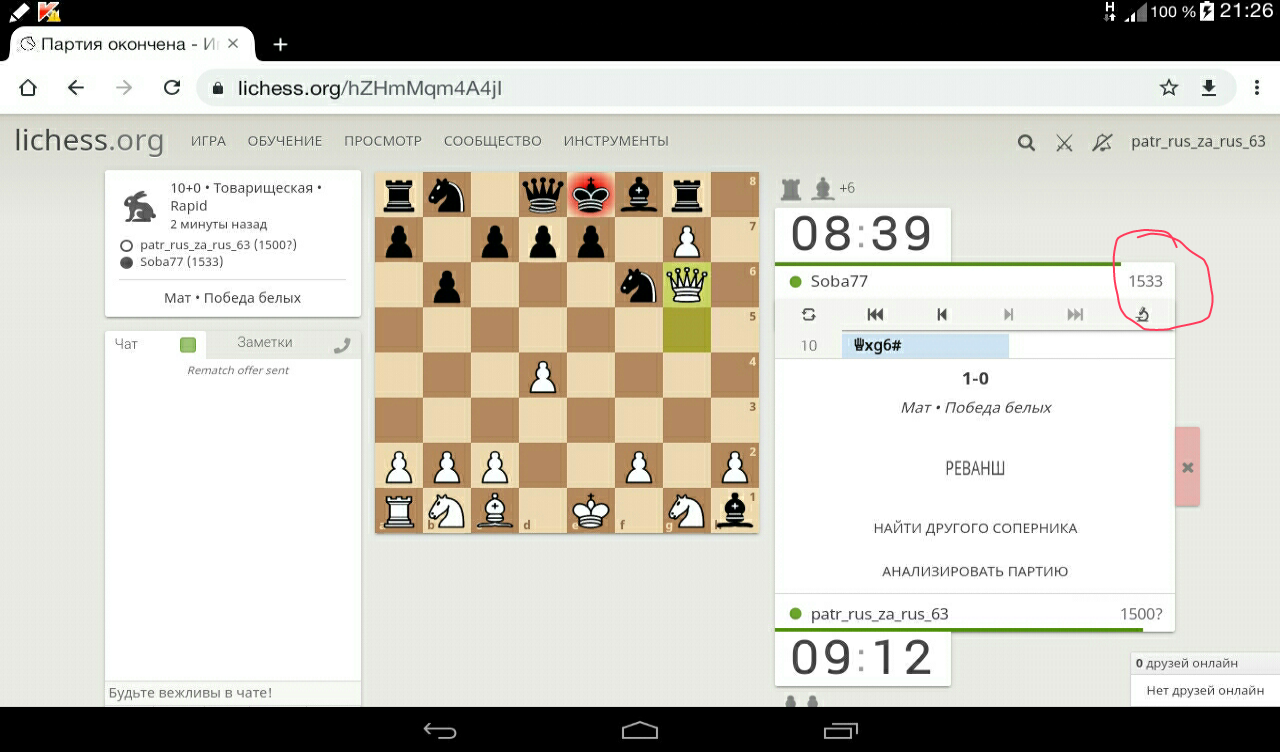The height and width of the screenshot is (752, 1280).
Task: Switch to the Заметки tab
Action: pos(265,342)
